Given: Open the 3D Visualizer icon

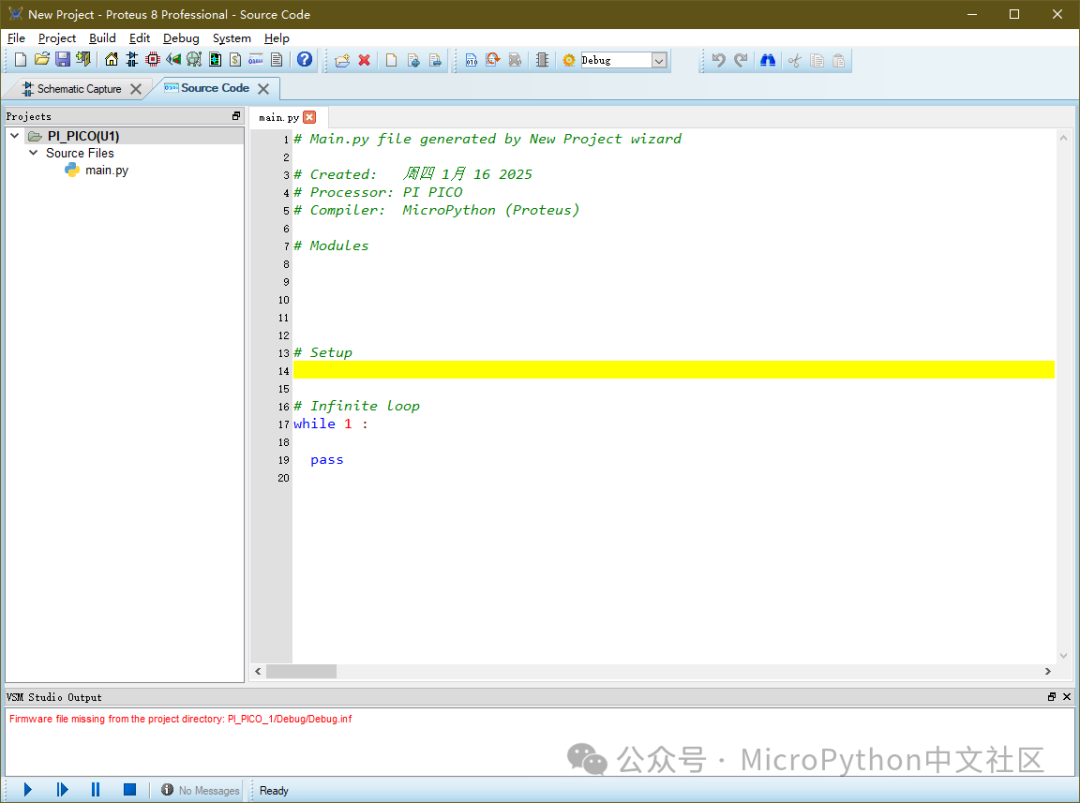Looking at the screenshot, I should coord(173,60).
